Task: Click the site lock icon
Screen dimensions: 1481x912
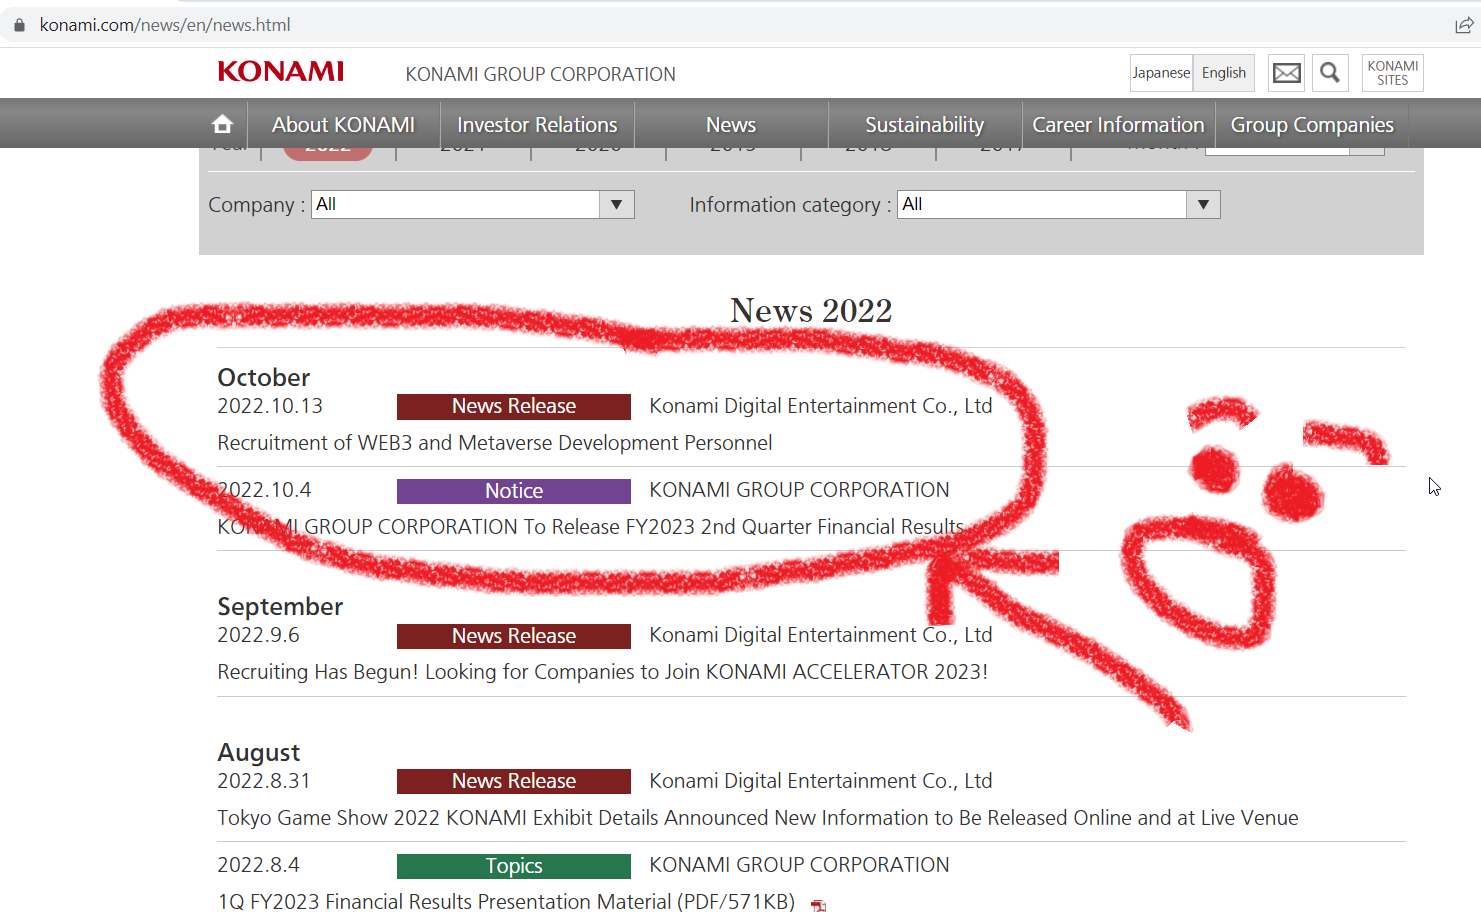Action: pyautogui.click(x=19, y=25)
